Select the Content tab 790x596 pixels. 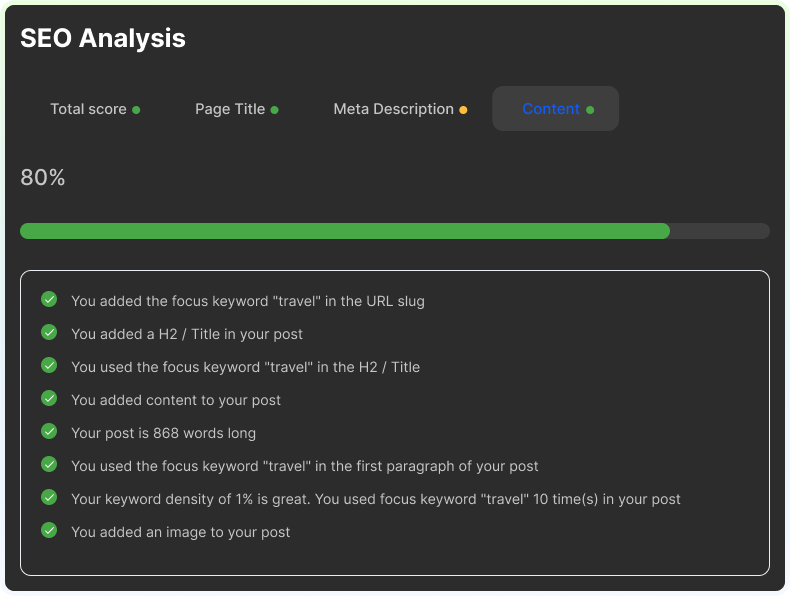pos(555,109)
